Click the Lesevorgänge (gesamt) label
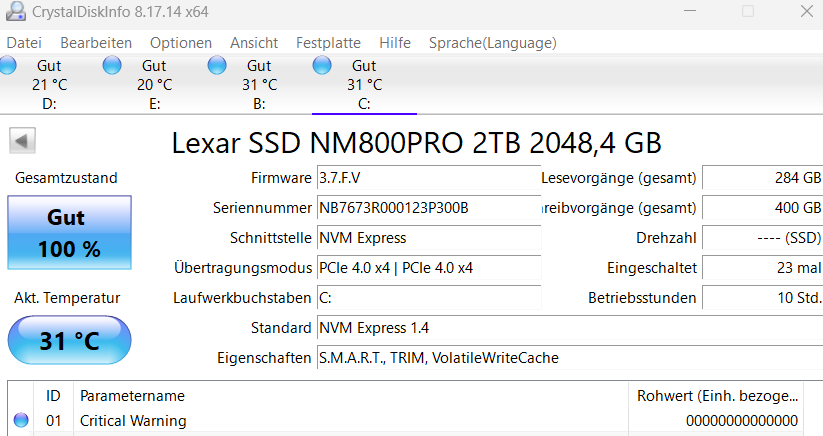The height and width of the screenshot is (436, 823). (x=619, y=178)
